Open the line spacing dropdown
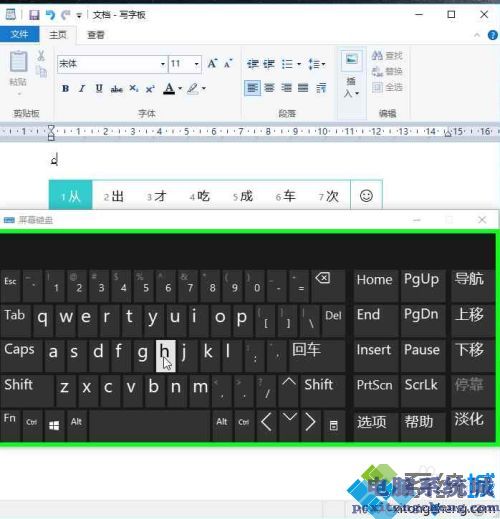 pos(317,63)
